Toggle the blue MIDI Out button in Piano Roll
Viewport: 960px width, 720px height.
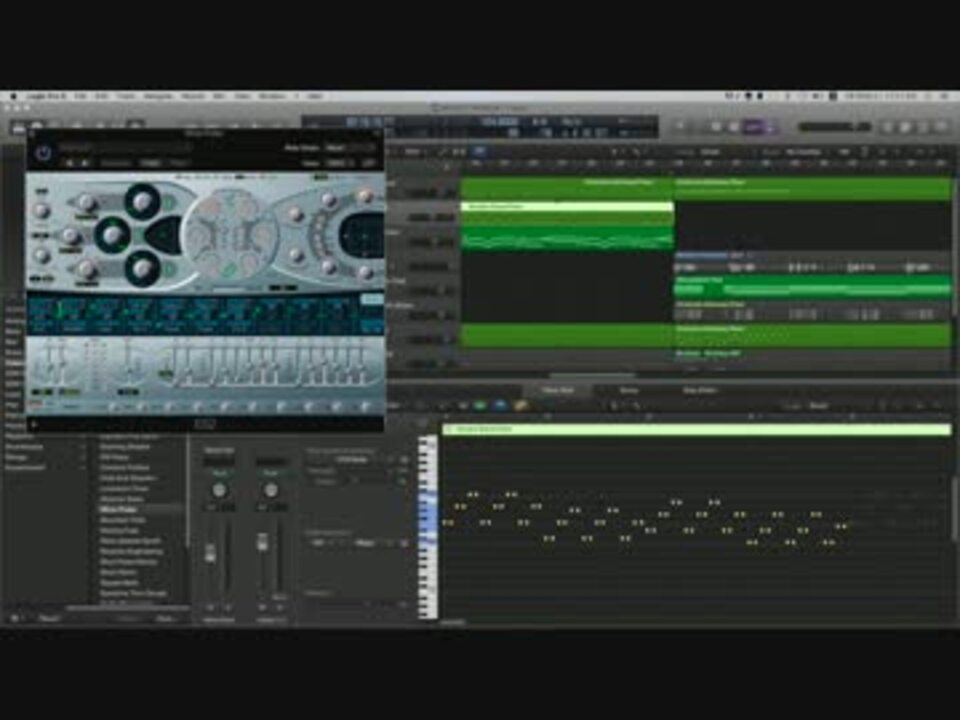[500, 405]
